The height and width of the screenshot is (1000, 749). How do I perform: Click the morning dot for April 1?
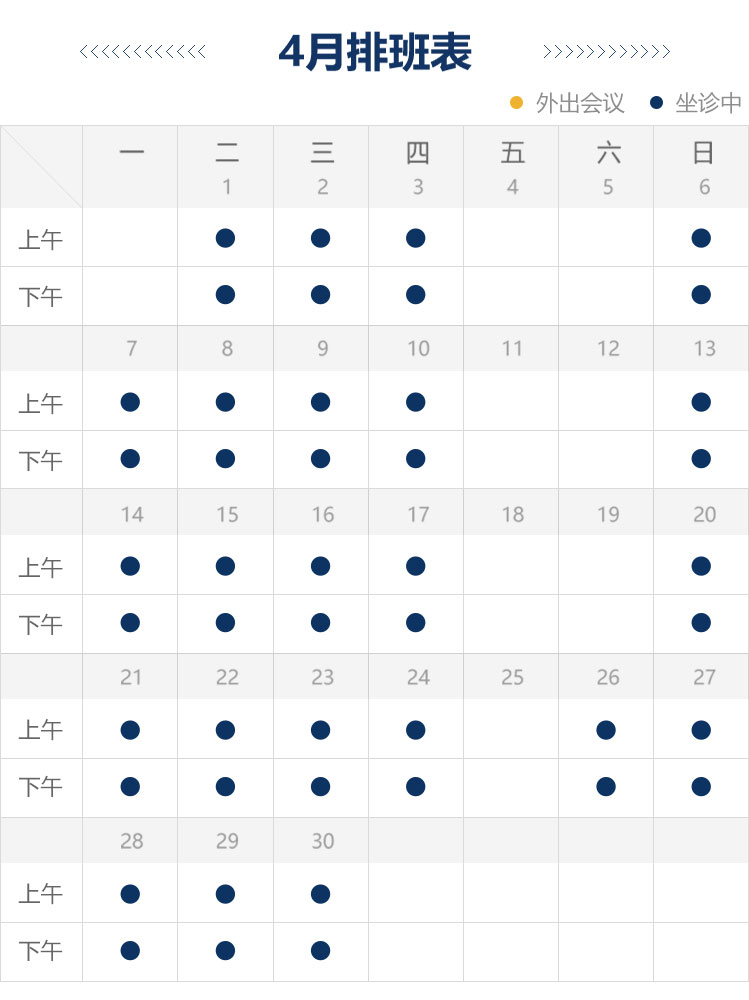[x=225, y=238]
